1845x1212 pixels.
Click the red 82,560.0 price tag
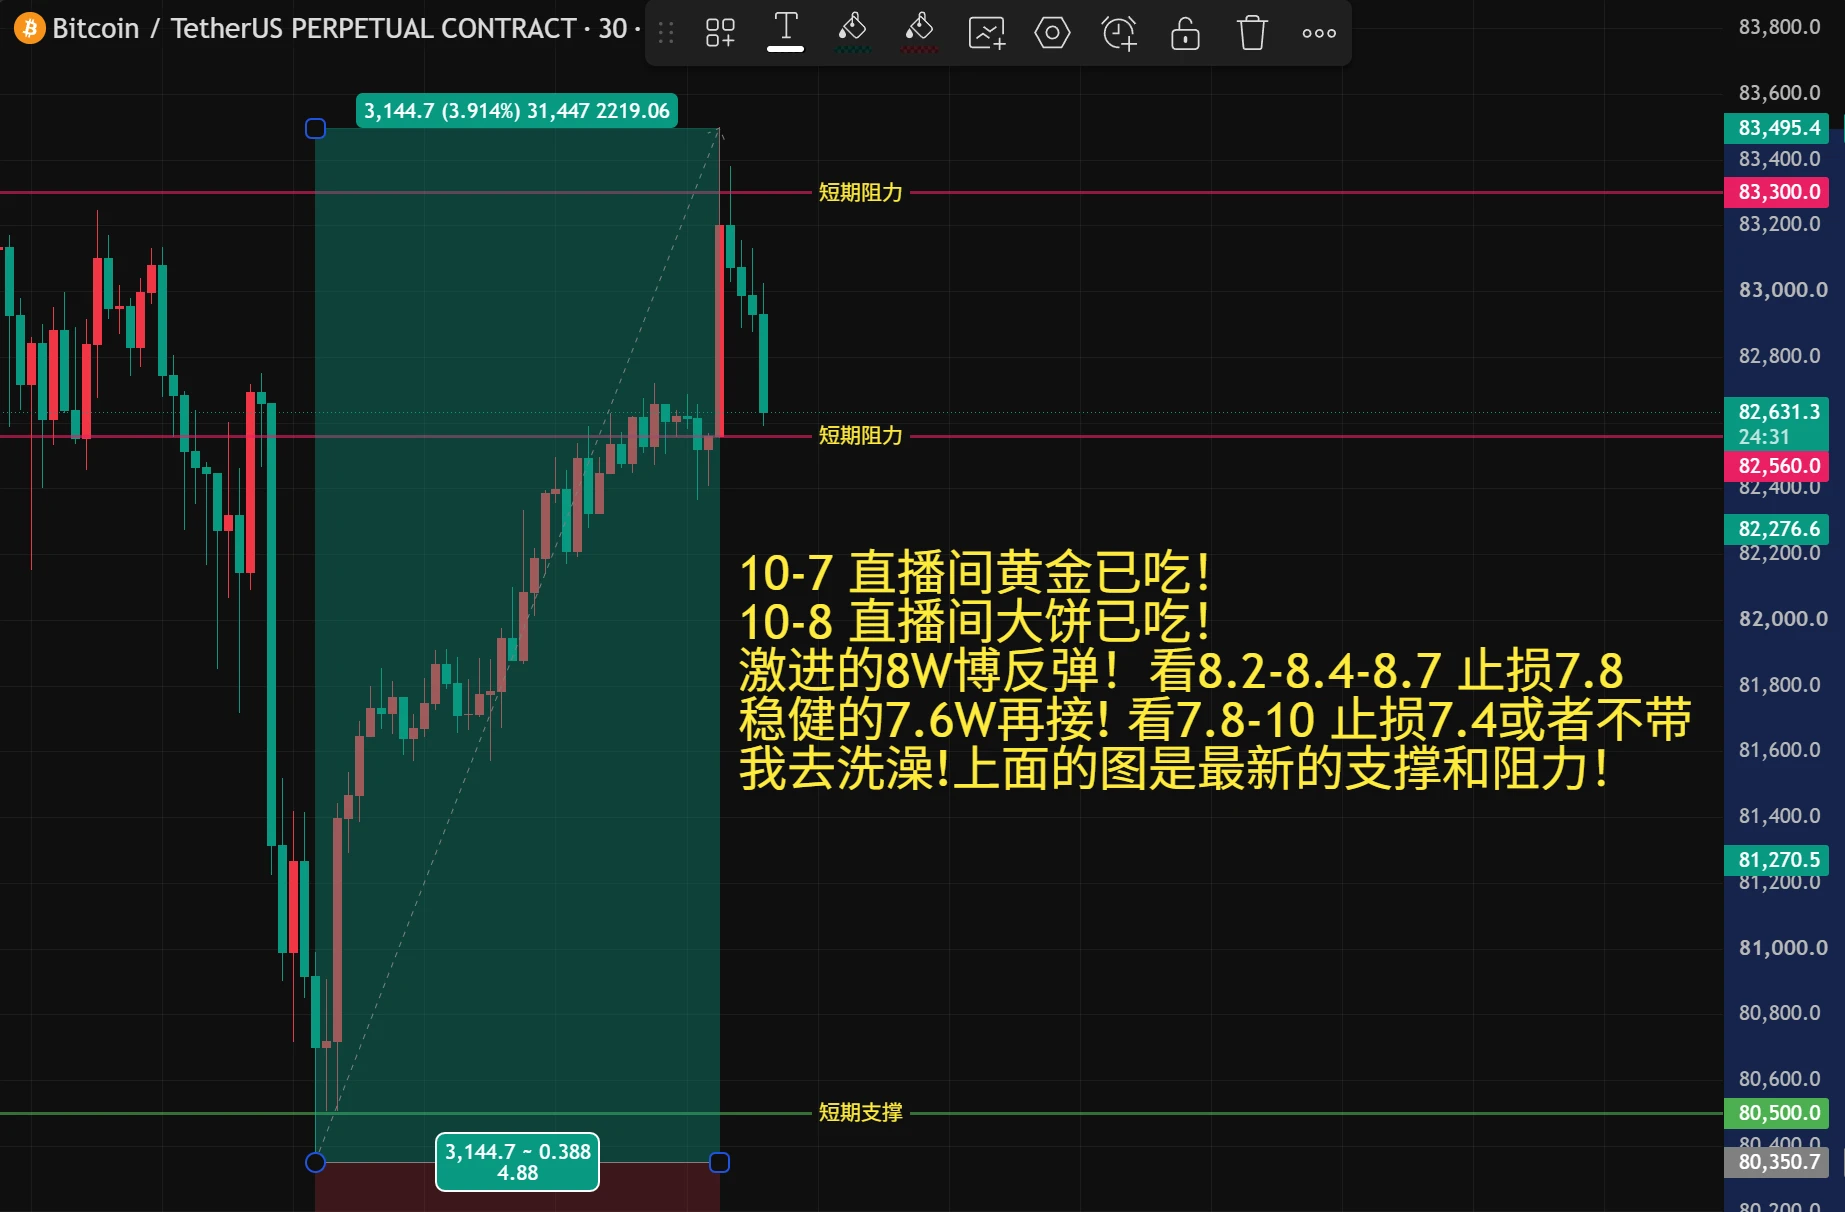coord(1777,466)
